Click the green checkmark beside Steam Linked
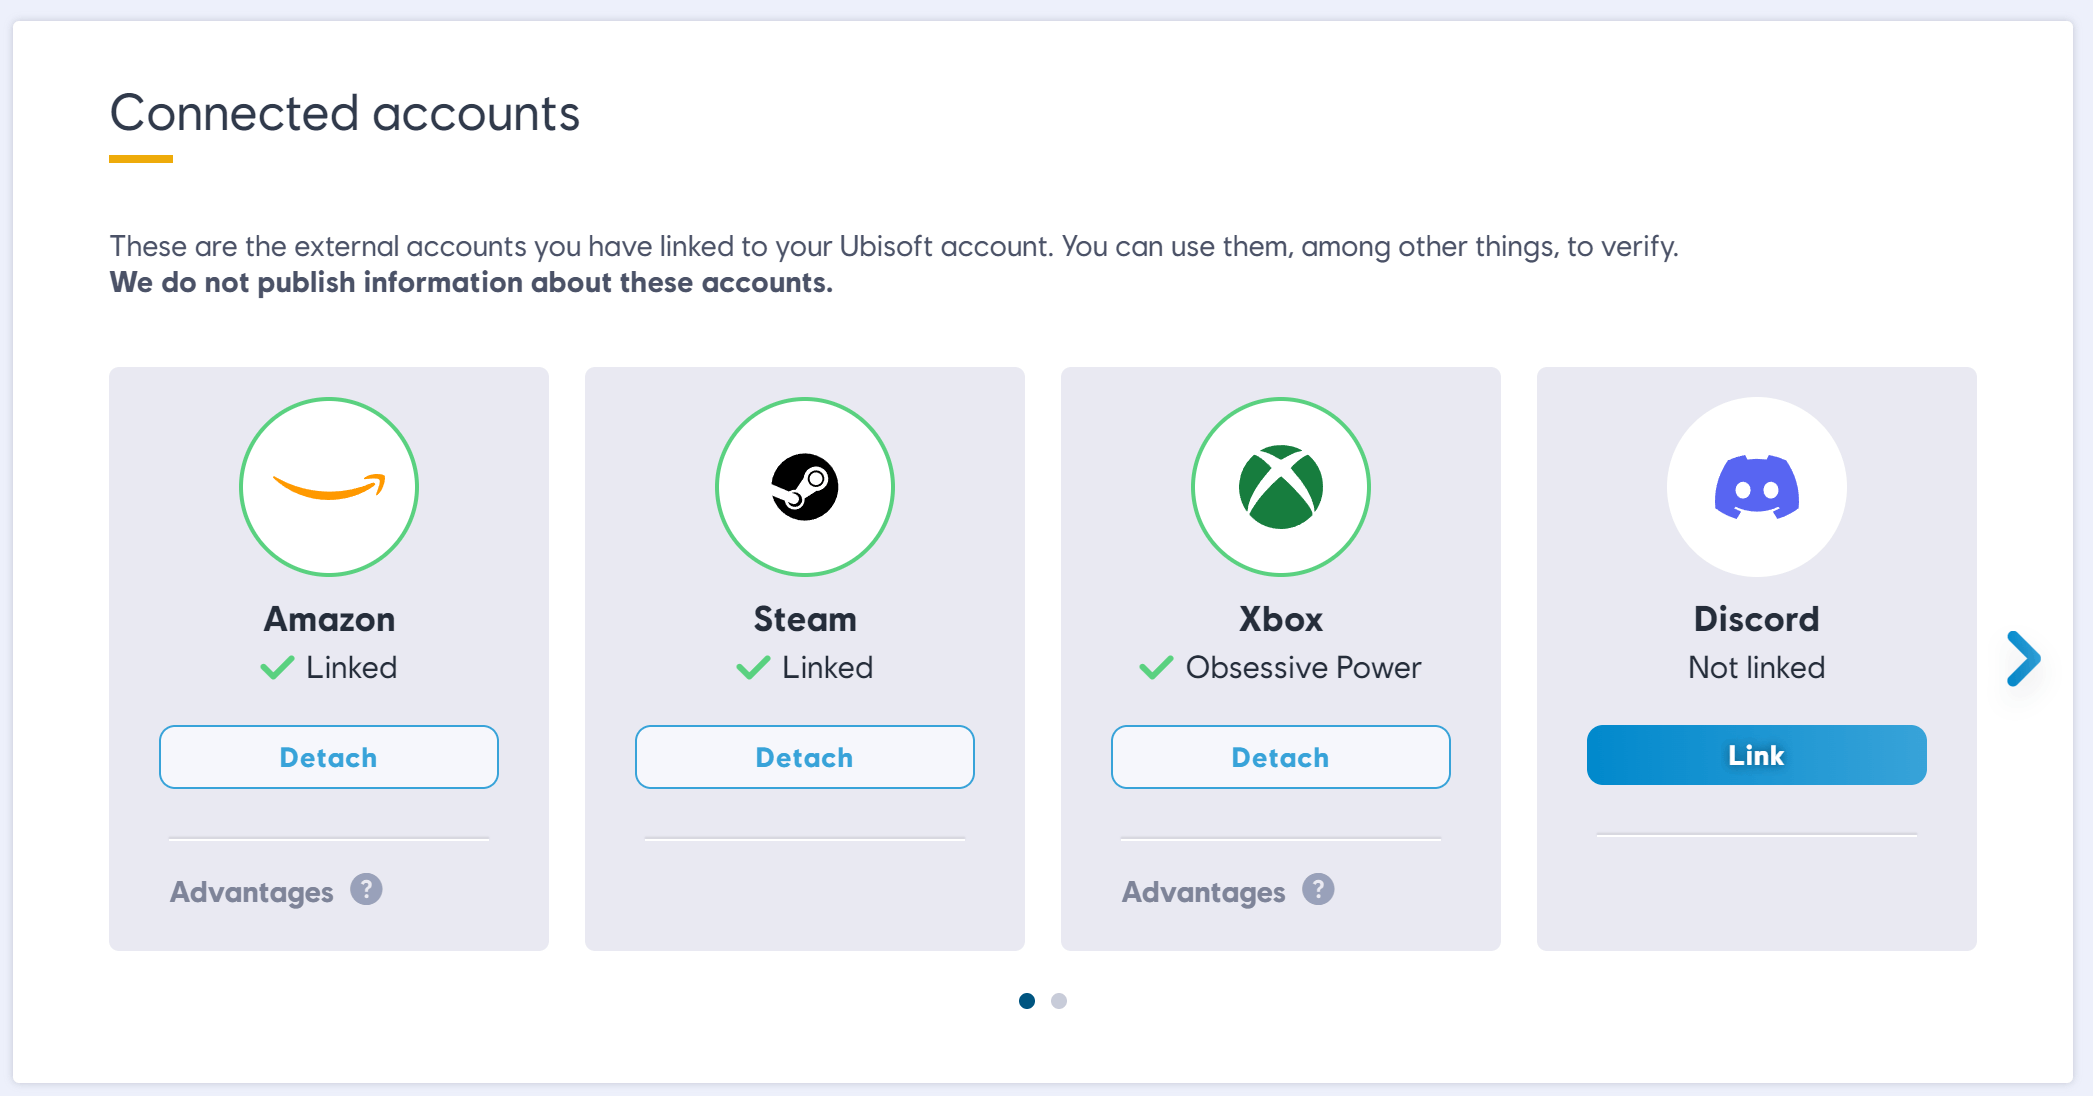2093x1096 pixels. (753, 667)
